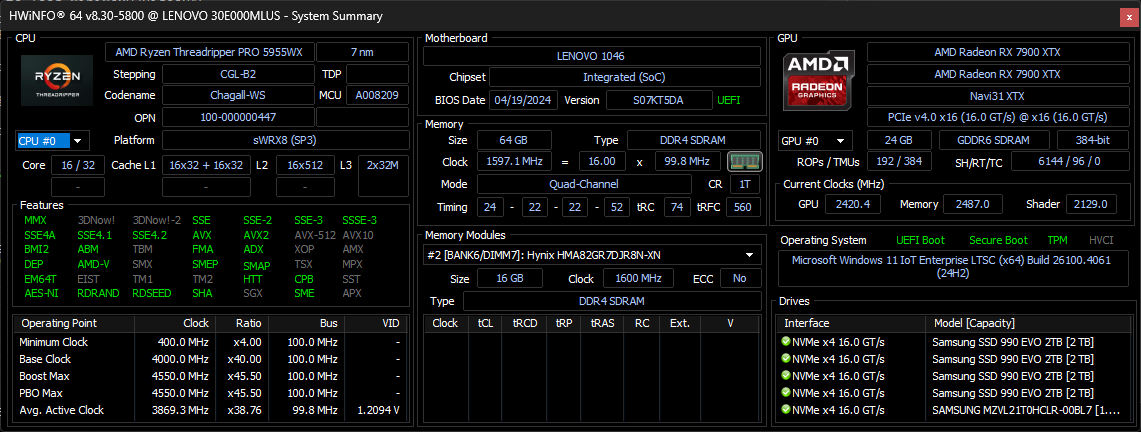The height and width of the screenshot is (432, 1141).
Task: Click the SHA feature label
Action: 202,294
